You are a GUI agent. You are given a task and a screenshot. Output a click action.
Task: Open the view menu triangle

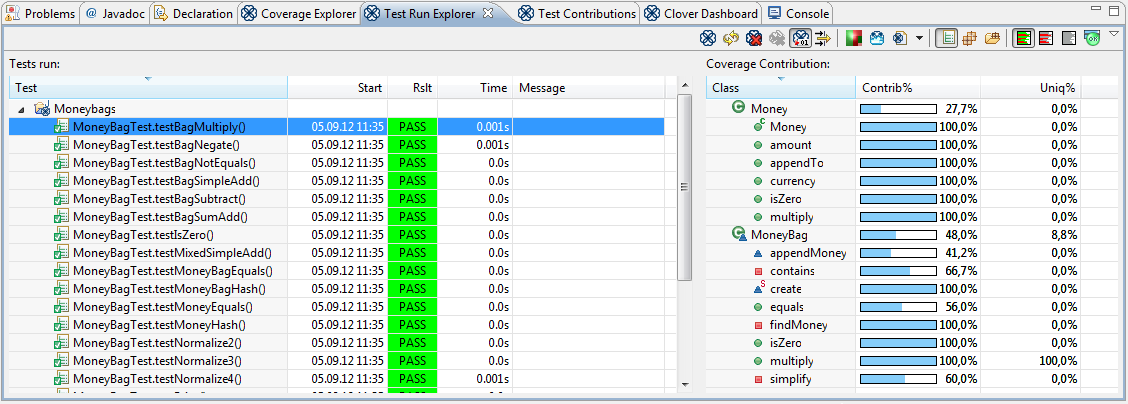coord(1113,35)
